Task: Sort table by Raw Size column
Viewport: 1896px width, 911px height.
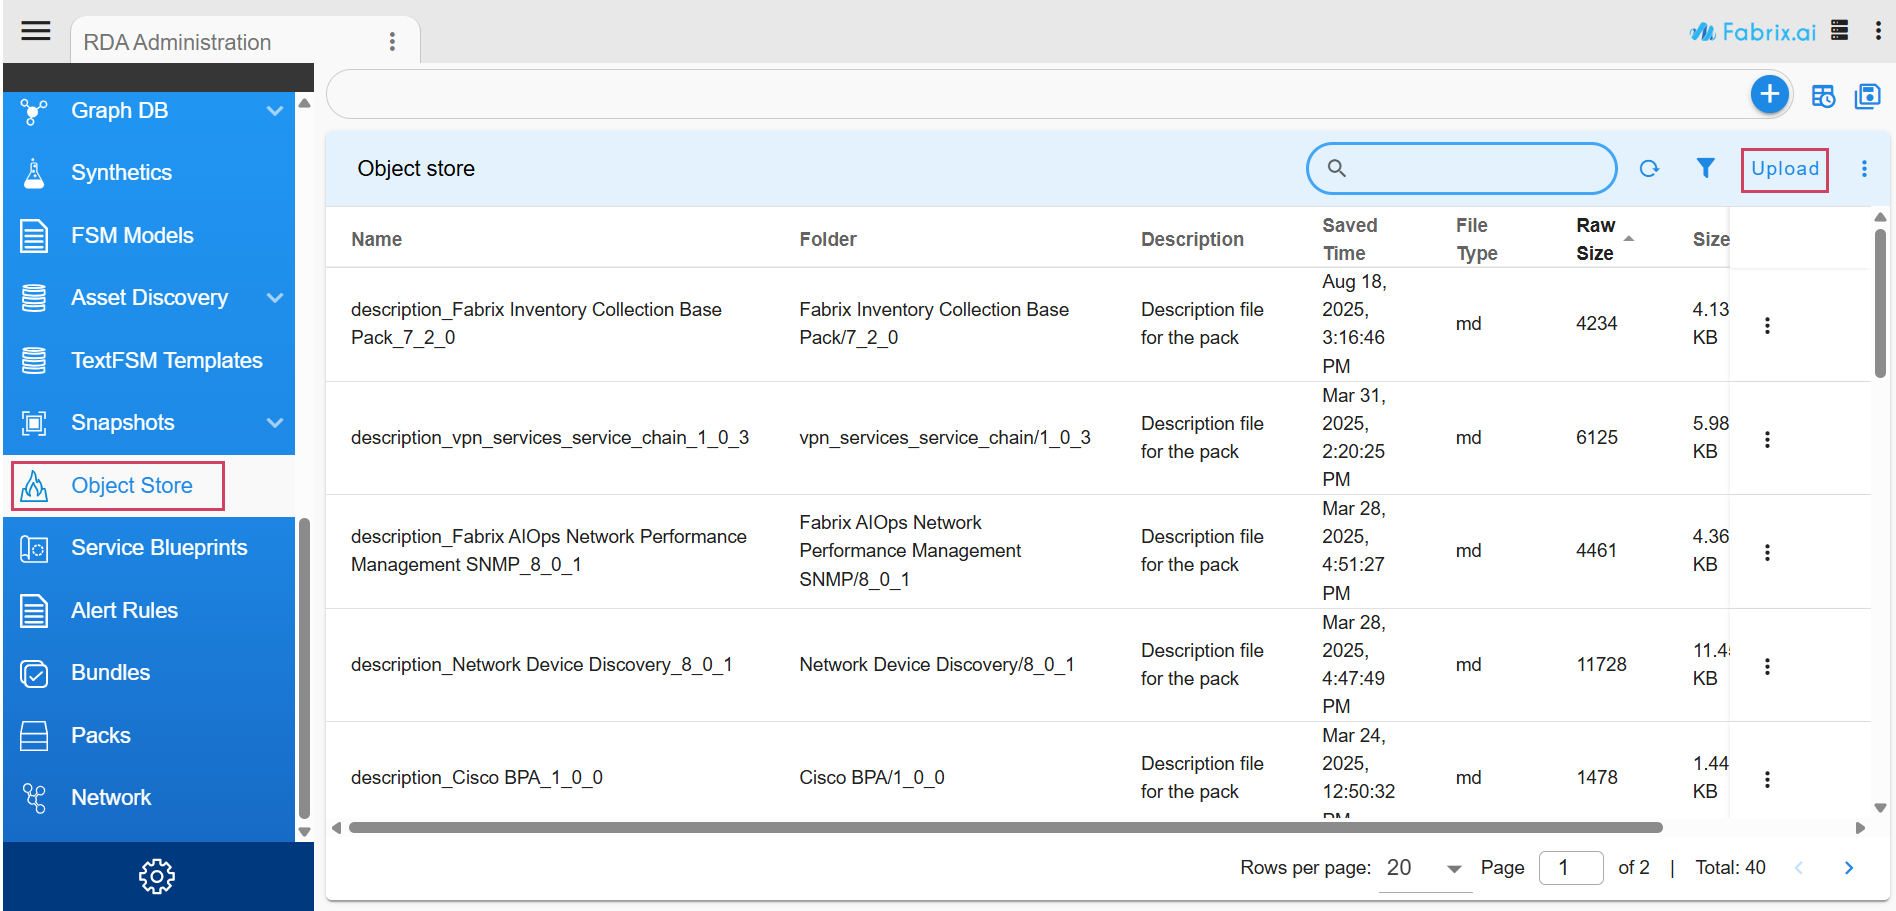Action: coord(1595,239)
